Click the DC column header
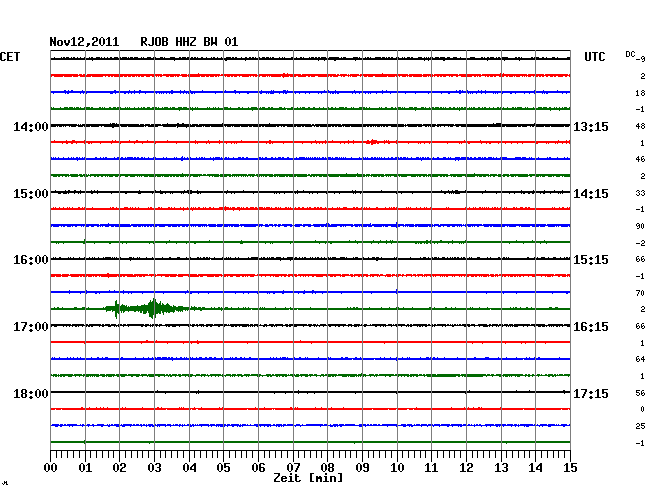The image size is (650, 494). [x=630, y=54]
